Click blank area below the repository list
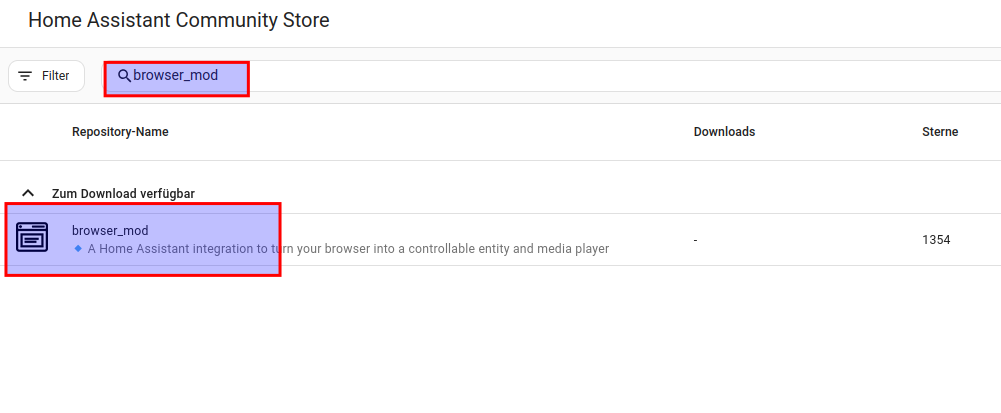 click(500, 340)
